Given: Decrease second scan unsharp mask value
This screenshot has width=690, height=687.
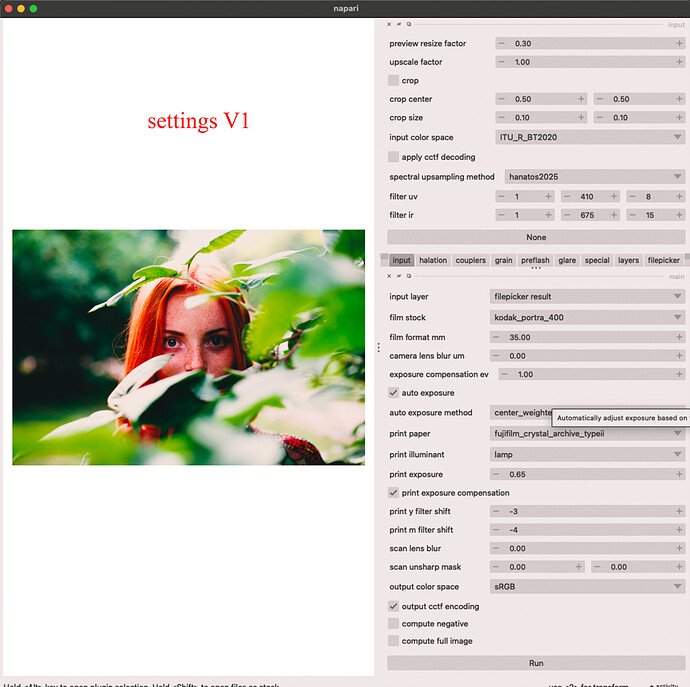Looking at the screenshot, I should 597,567.
